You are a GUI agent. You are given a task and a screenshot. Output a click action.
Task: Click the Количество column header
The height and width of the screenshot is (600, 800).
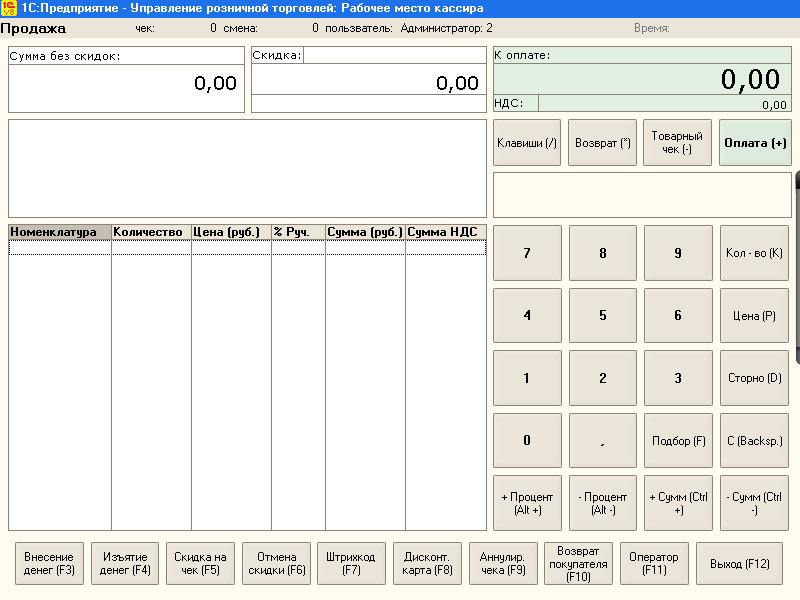(x=152, y=232)
